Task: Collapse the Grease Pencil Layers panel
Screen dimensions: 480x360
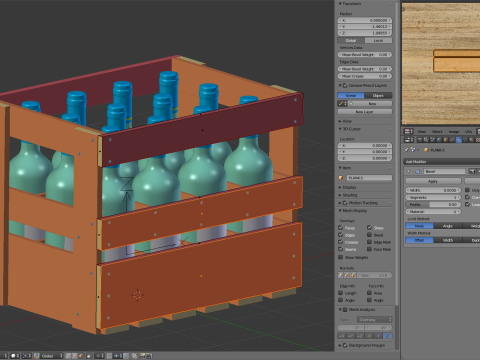Action: point(340,86)
